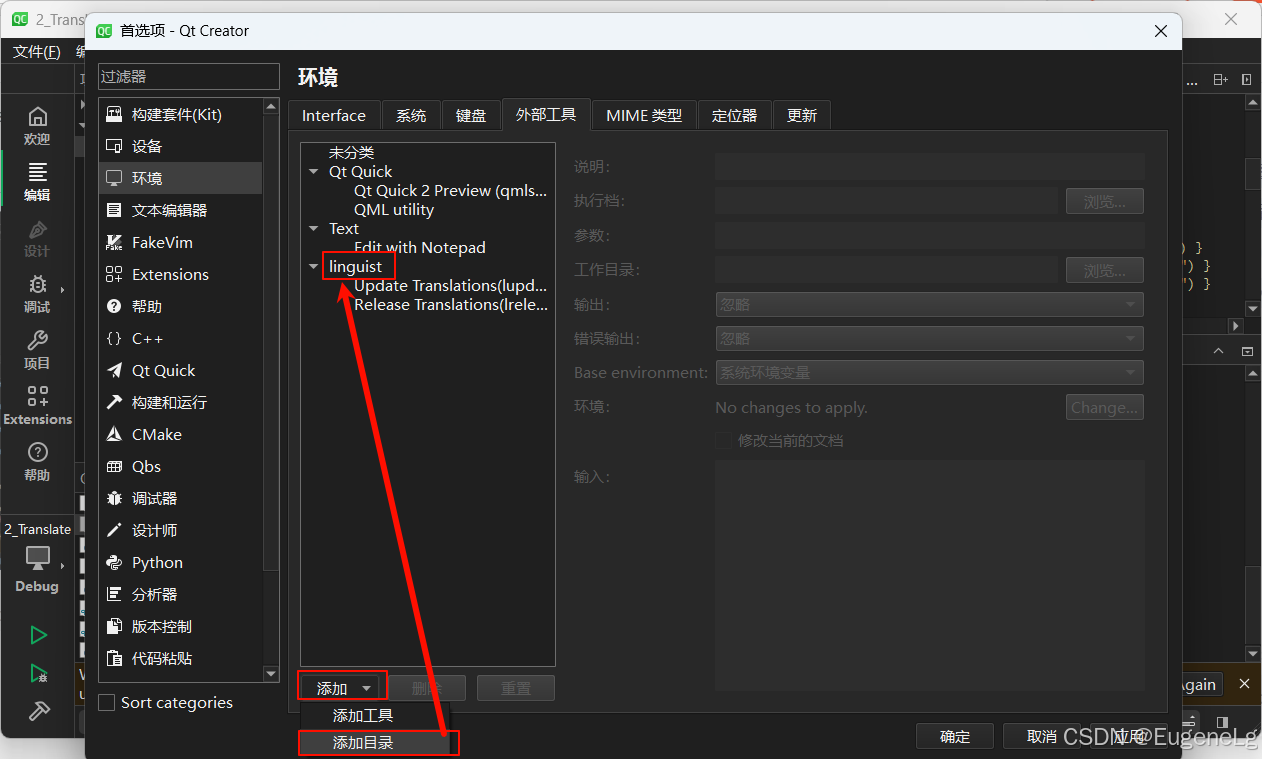Open the Base environment combo box

(x=929, y=373)
